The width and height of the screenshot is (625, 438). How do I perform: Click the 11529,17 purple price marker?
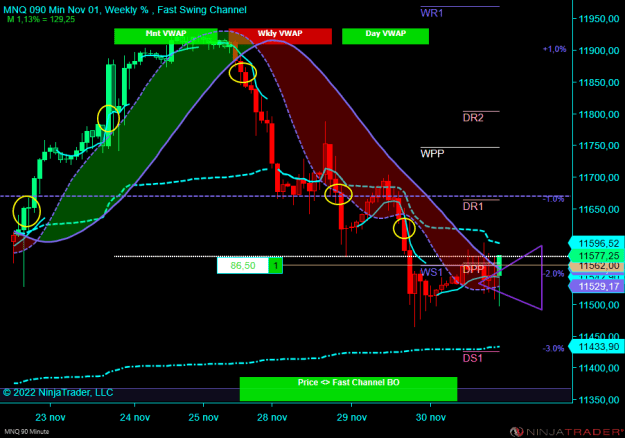[x=596, y=286]
